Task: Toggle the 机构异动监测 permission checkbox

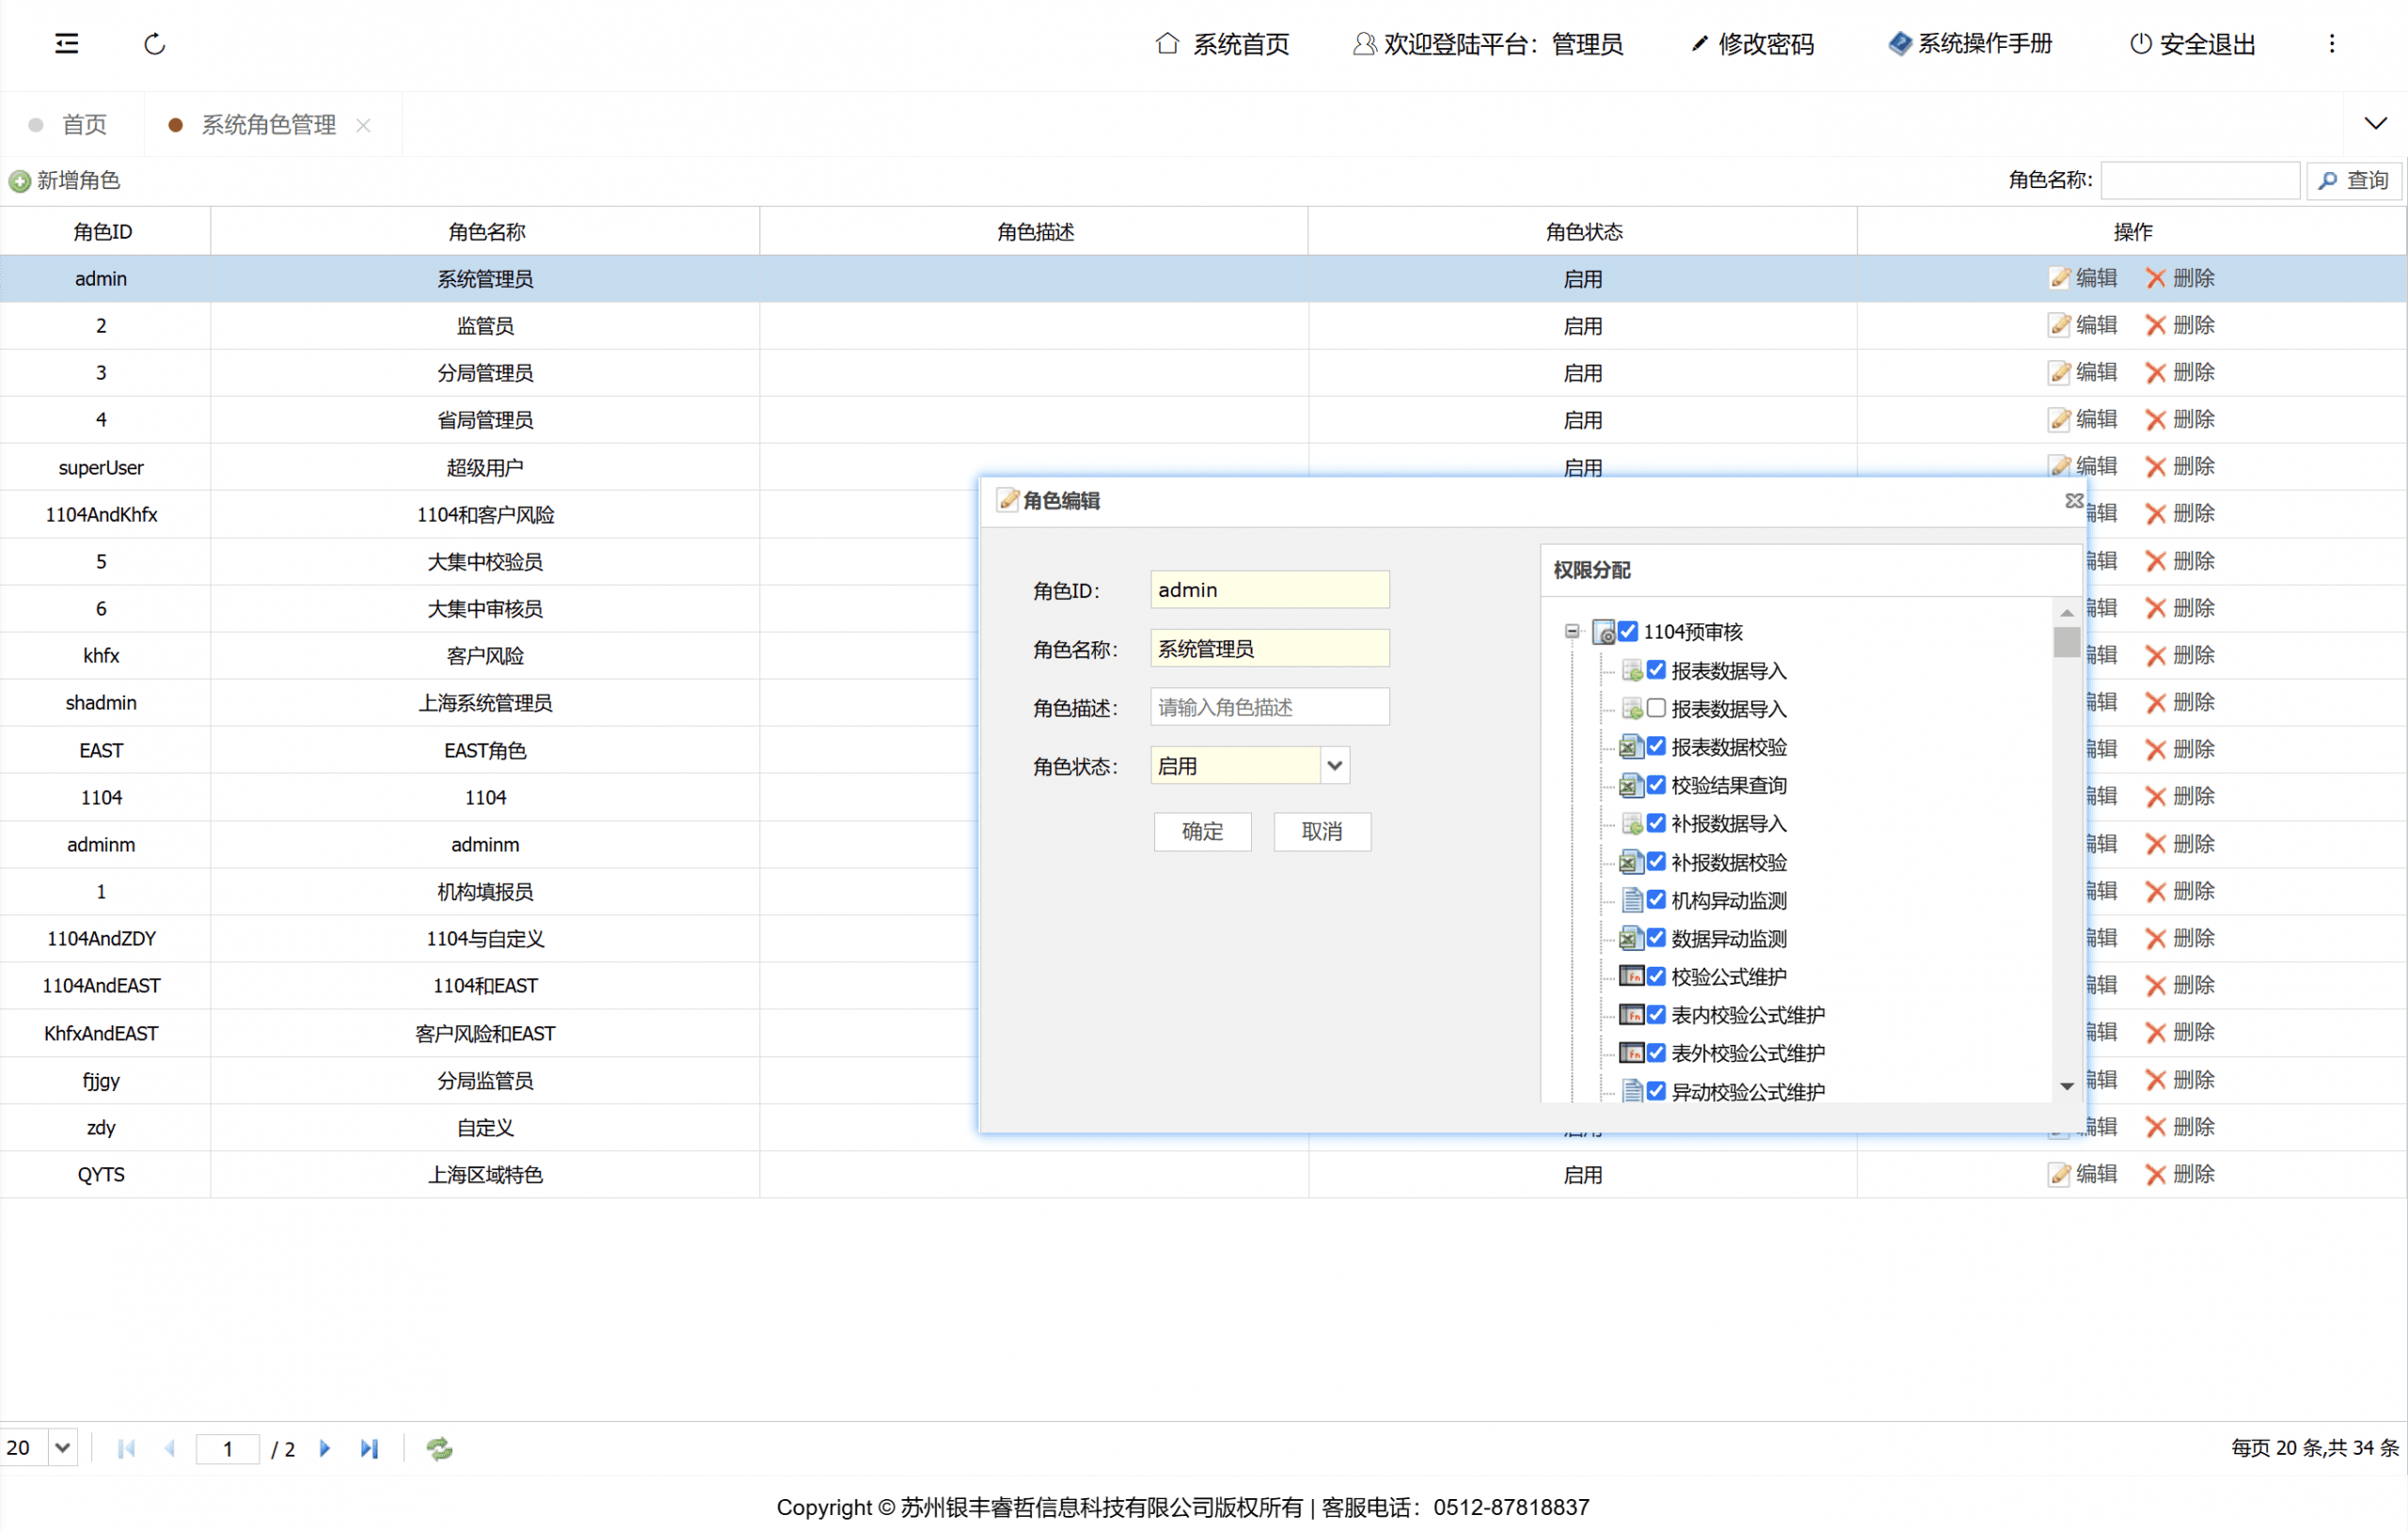Action: click(x=1656, y=900)
